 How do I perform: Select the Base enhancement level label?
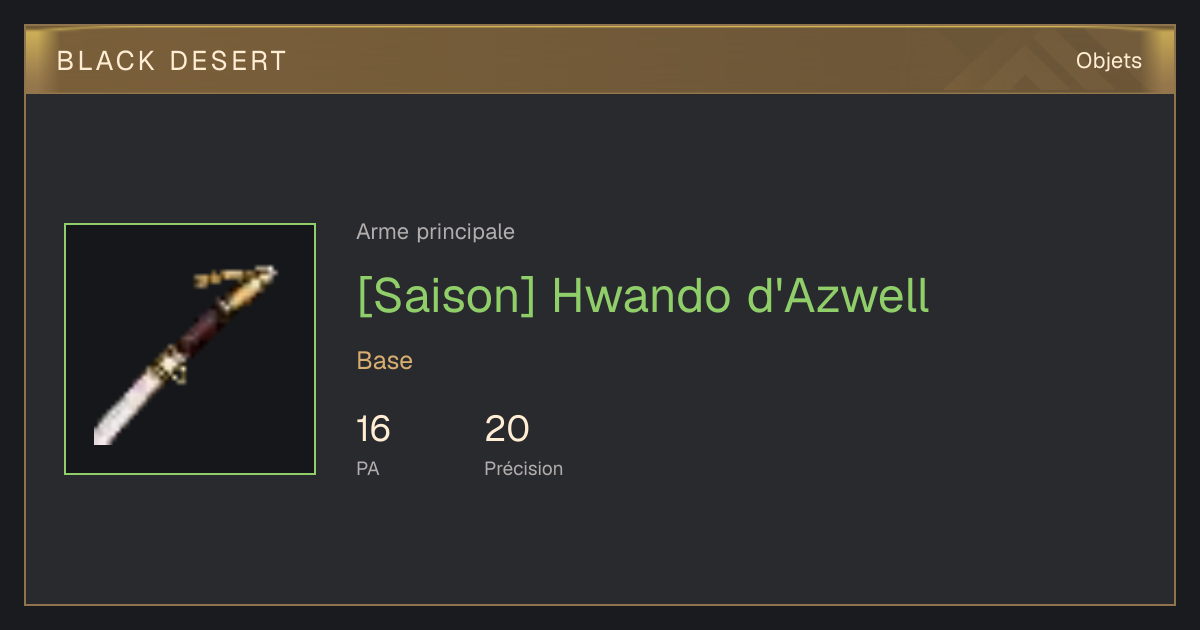coord(385,361)
